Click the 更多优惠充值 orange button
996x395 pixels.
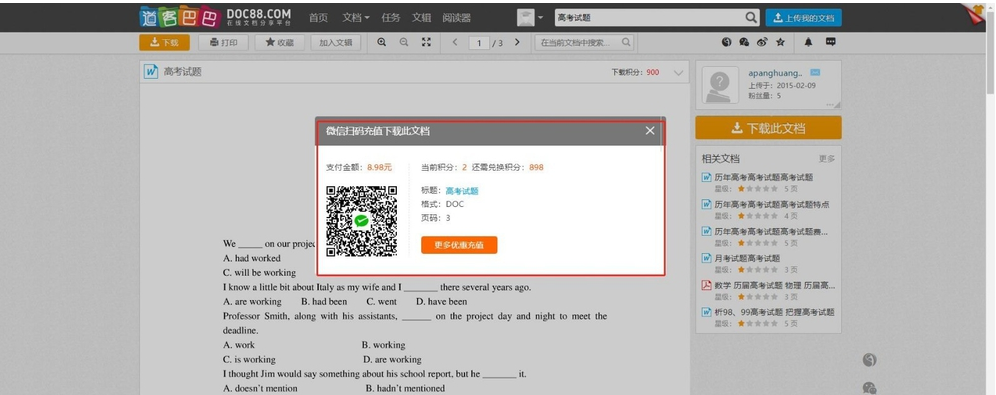pos(459,245)
